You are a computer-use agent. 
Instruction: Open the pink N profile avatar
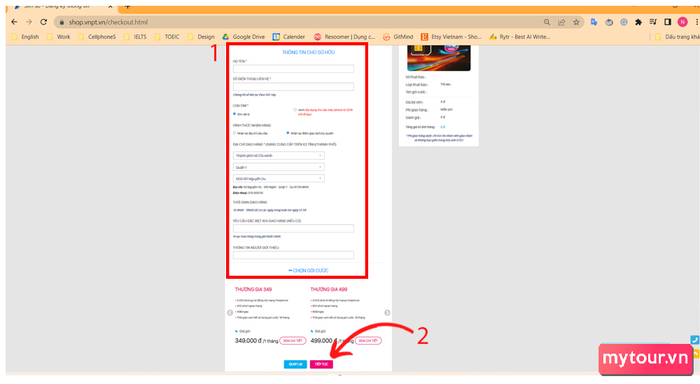[x=682, y=22]
